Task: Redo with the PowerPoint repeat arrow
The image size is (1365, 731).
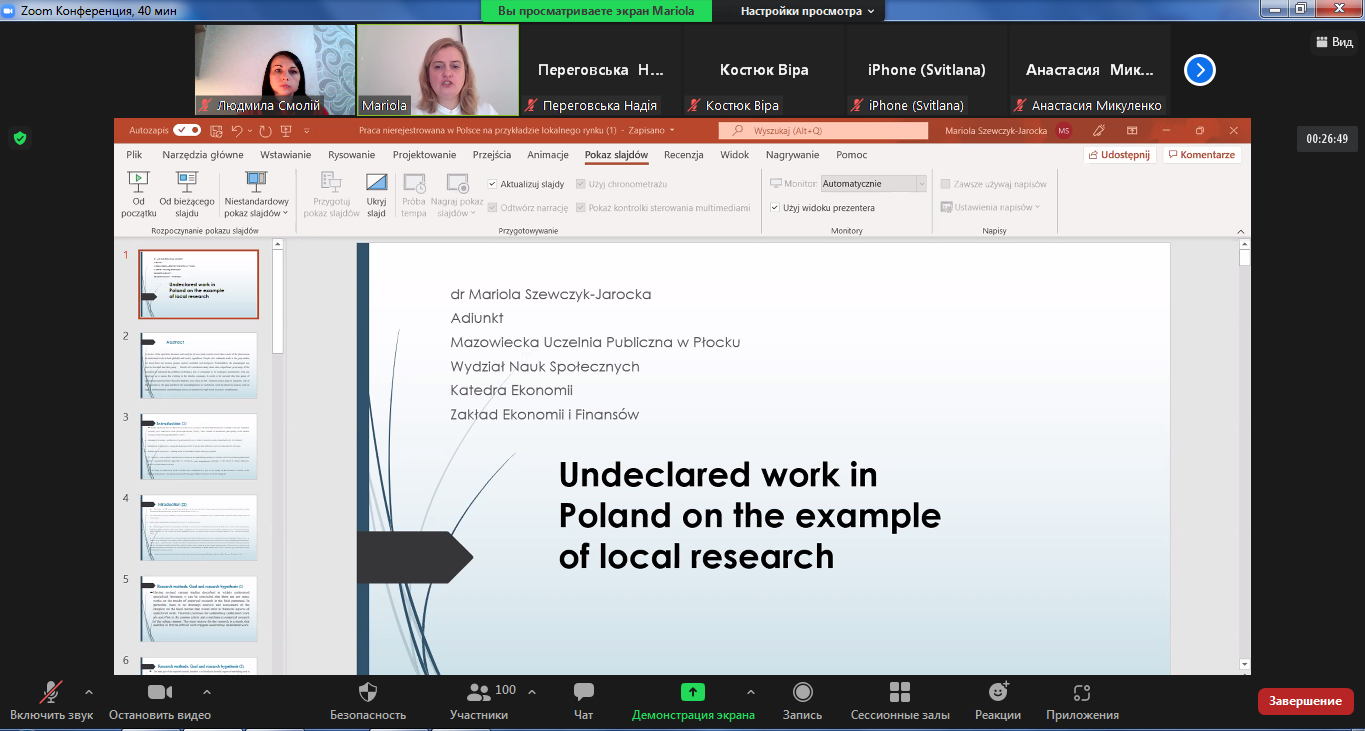Action: tap(266, 130)
